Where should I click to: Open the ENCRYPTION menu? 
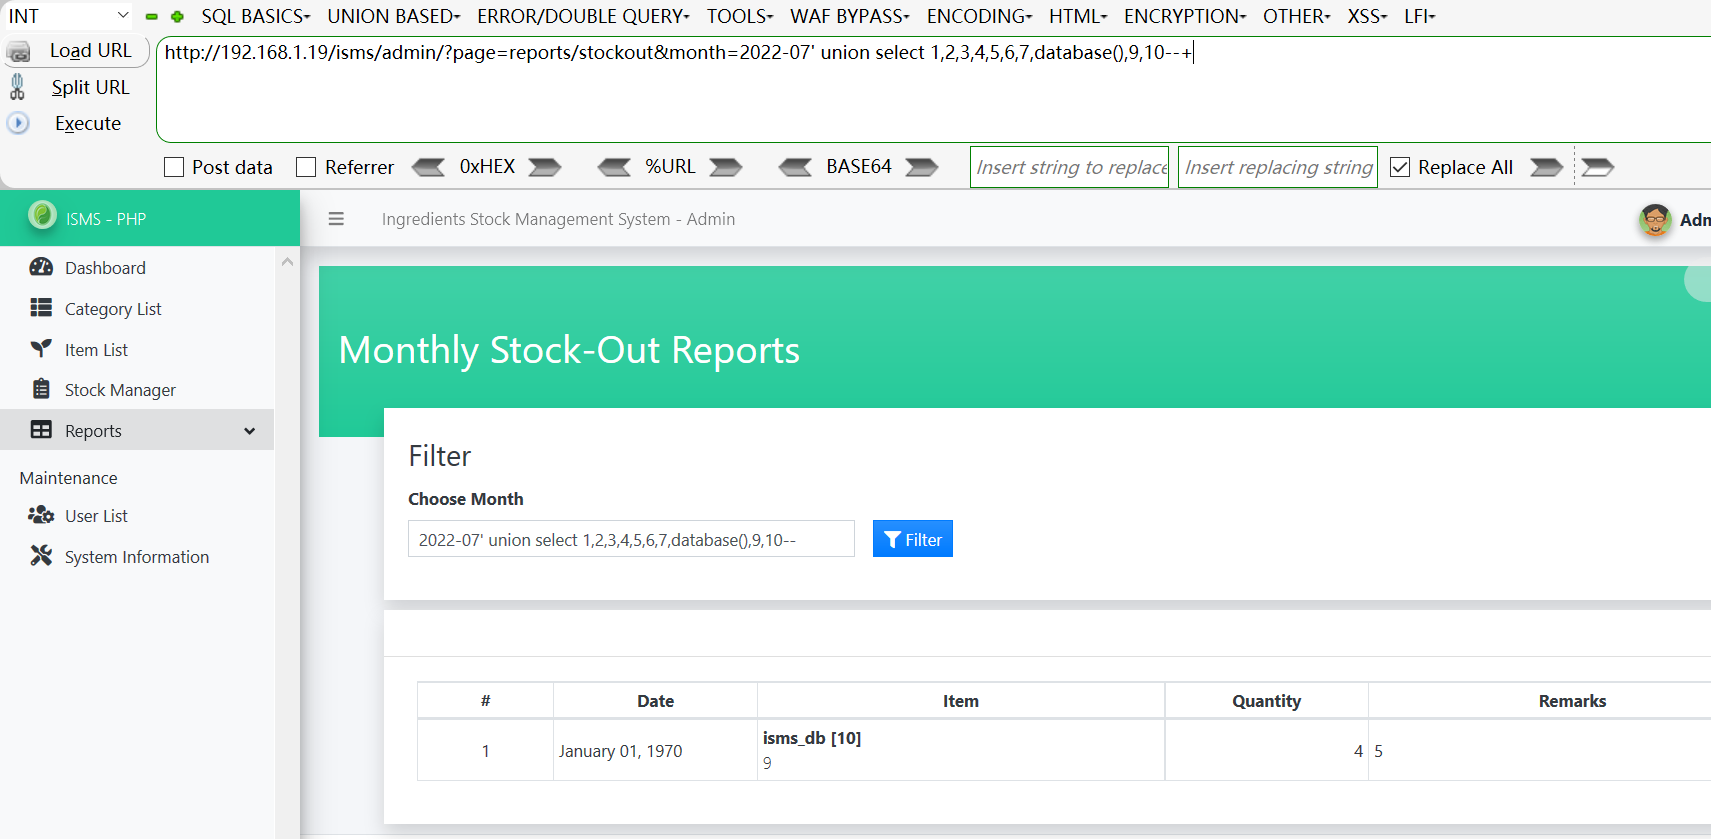coord(1185,16)
